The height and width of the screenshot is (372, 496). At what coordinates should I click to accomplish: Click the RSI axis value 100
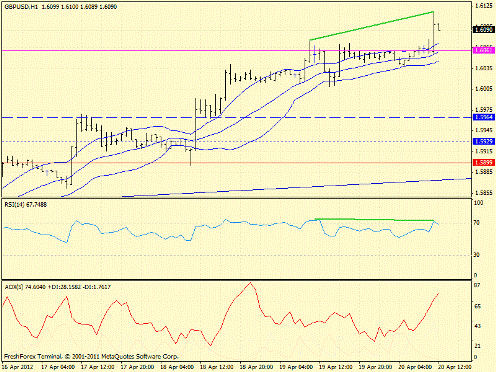478,202
